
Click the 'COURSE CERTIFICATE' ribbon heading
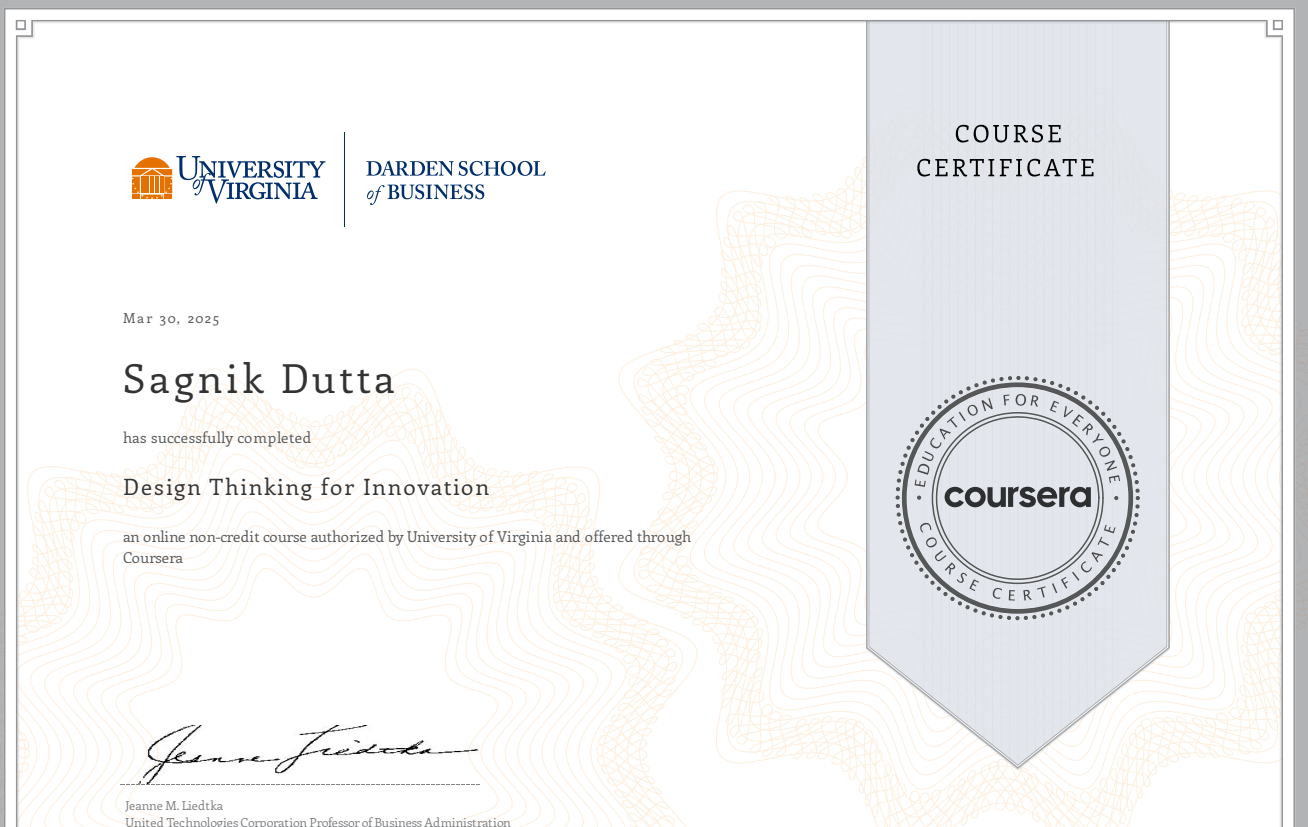pos(1006,151)
